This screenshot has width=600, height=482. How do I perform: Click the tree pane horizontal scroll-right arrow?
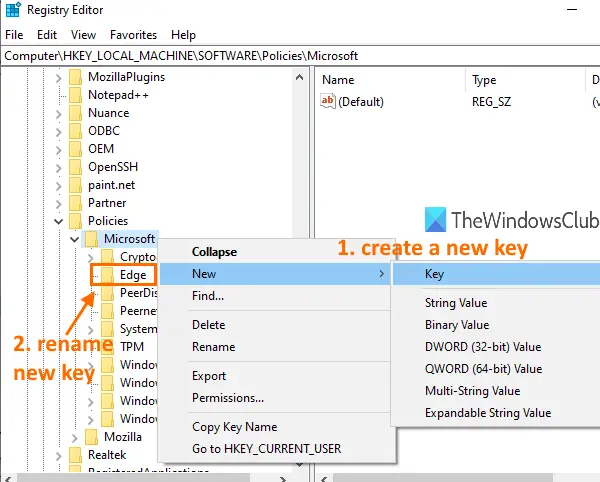(x=283, y=478)
